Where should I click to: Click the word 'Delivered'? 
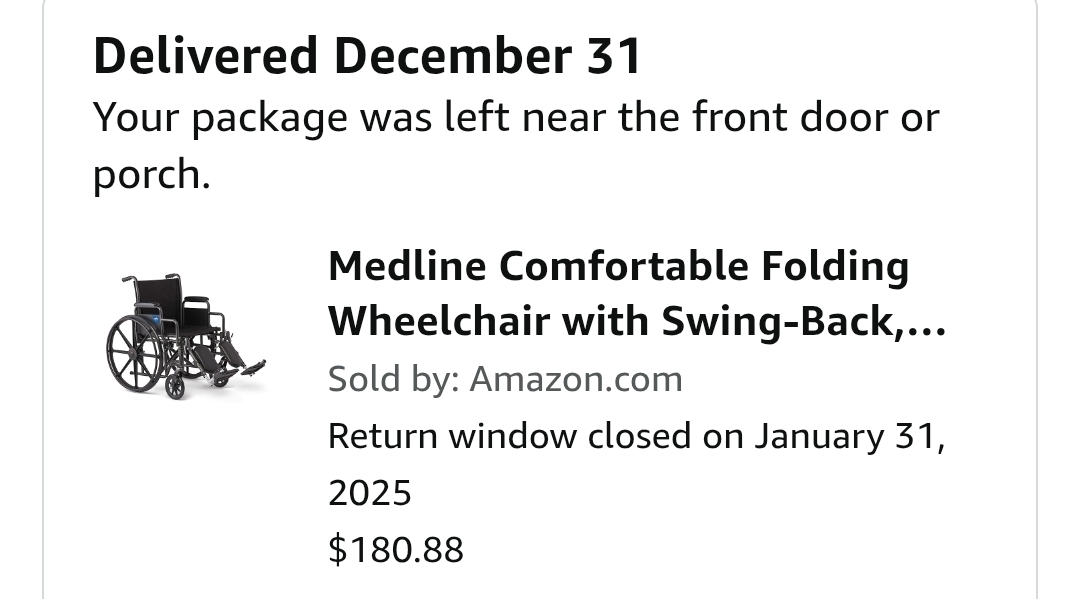click(205, 56)
